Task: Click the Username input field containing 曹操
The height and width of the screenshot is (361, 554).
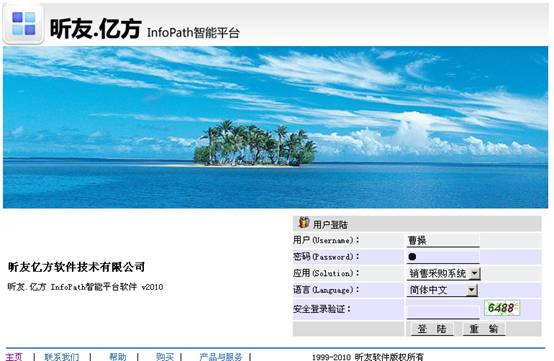Action: tap(443, 241)
